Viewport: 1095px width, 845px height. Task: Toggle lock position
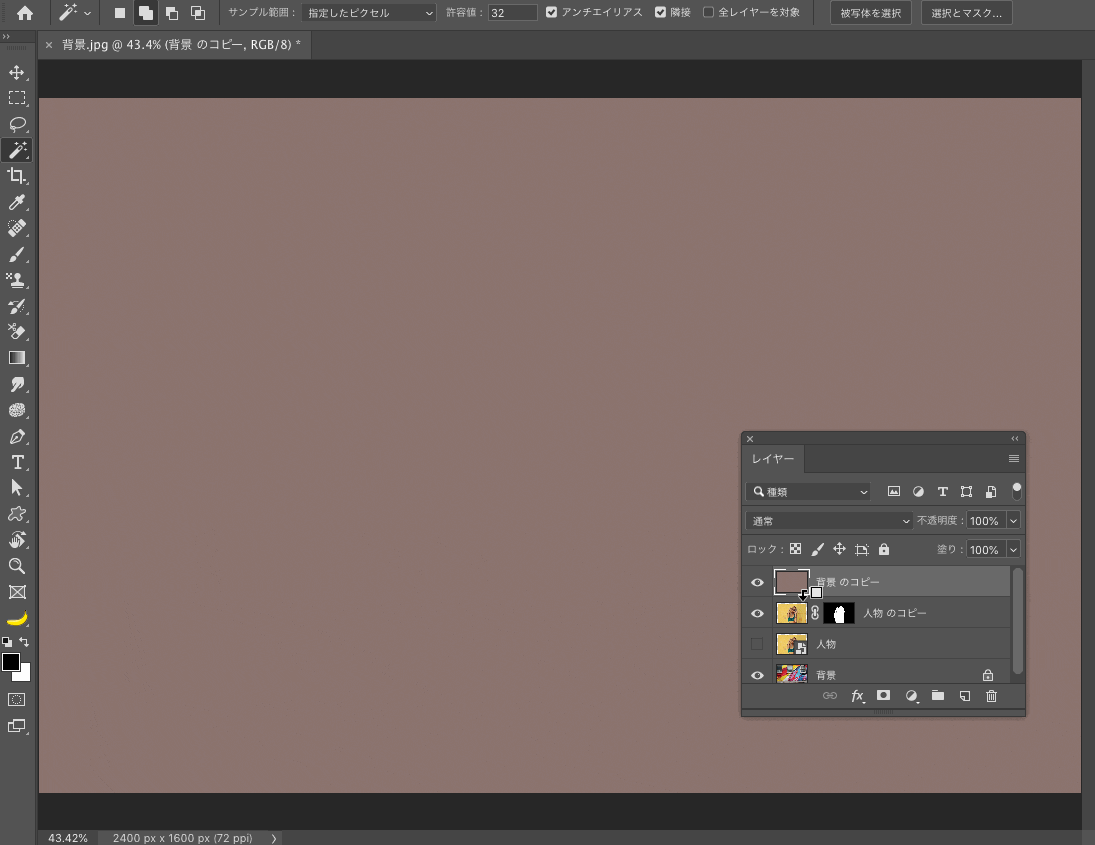coord(839,549)
